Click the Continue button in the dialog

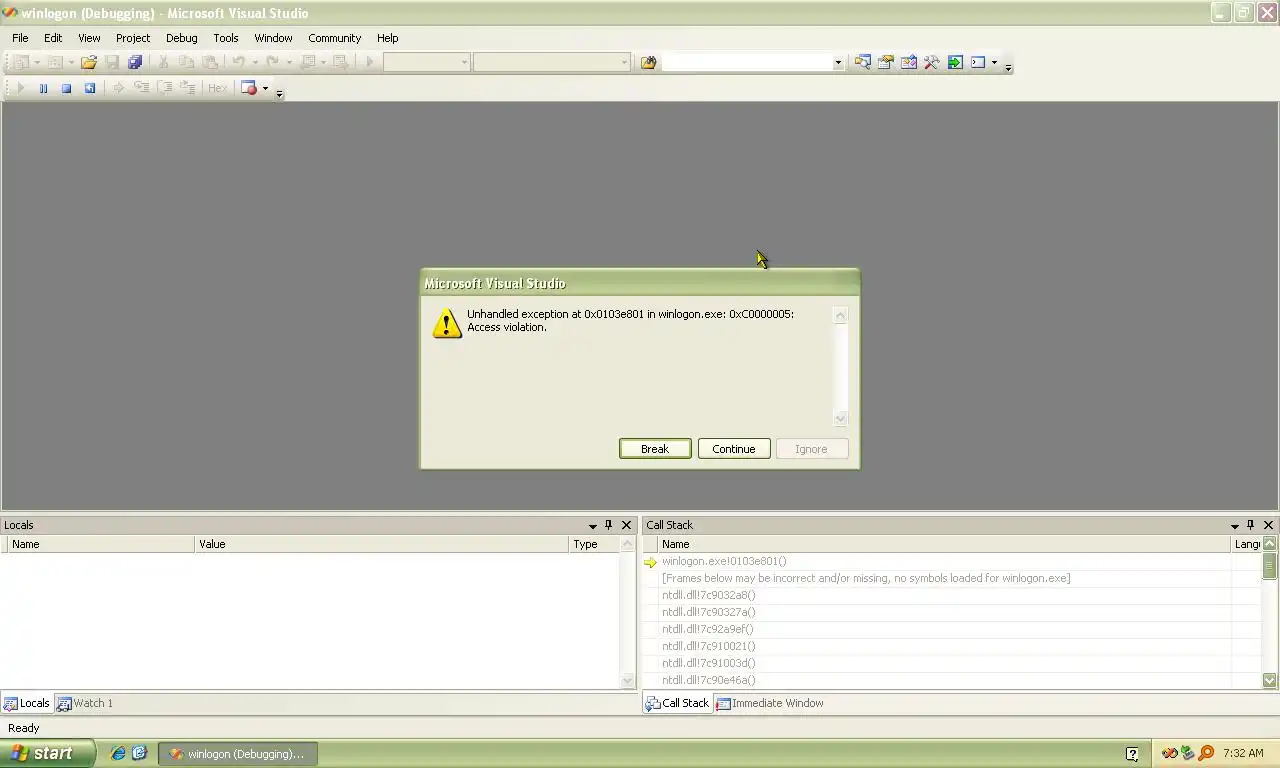(734, 449)
